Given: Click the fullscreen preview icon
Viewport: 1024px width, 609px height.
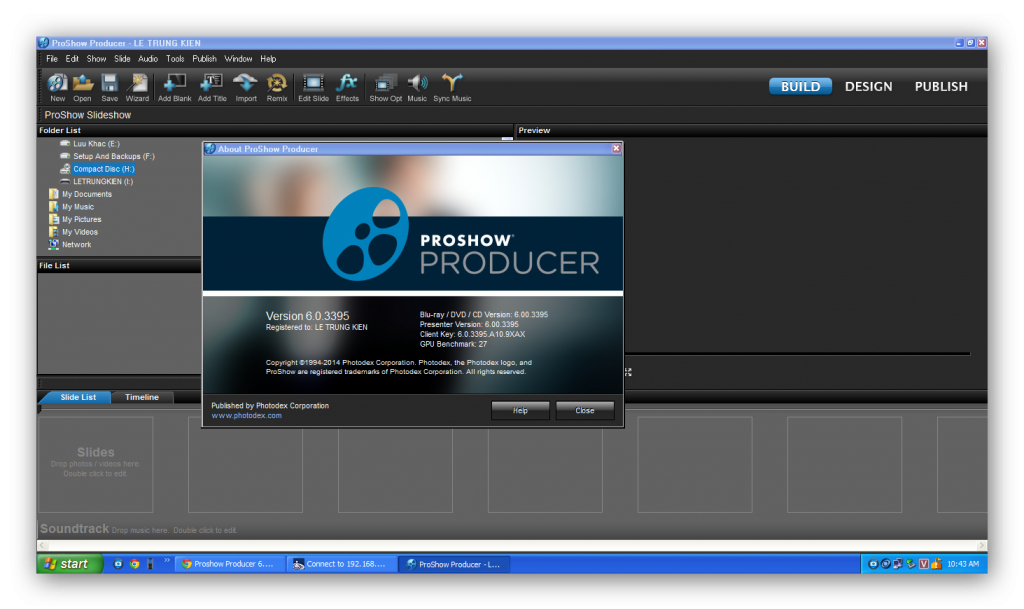Looking at the screenshot, I should pos(628,372).
